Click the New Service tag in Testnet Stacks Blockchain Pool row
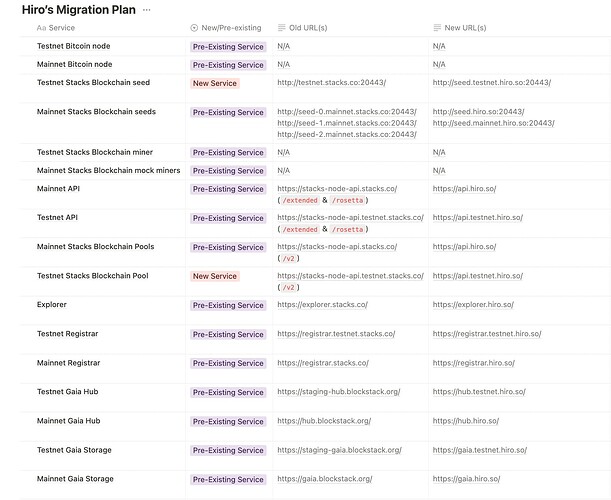 coord(215,276)
